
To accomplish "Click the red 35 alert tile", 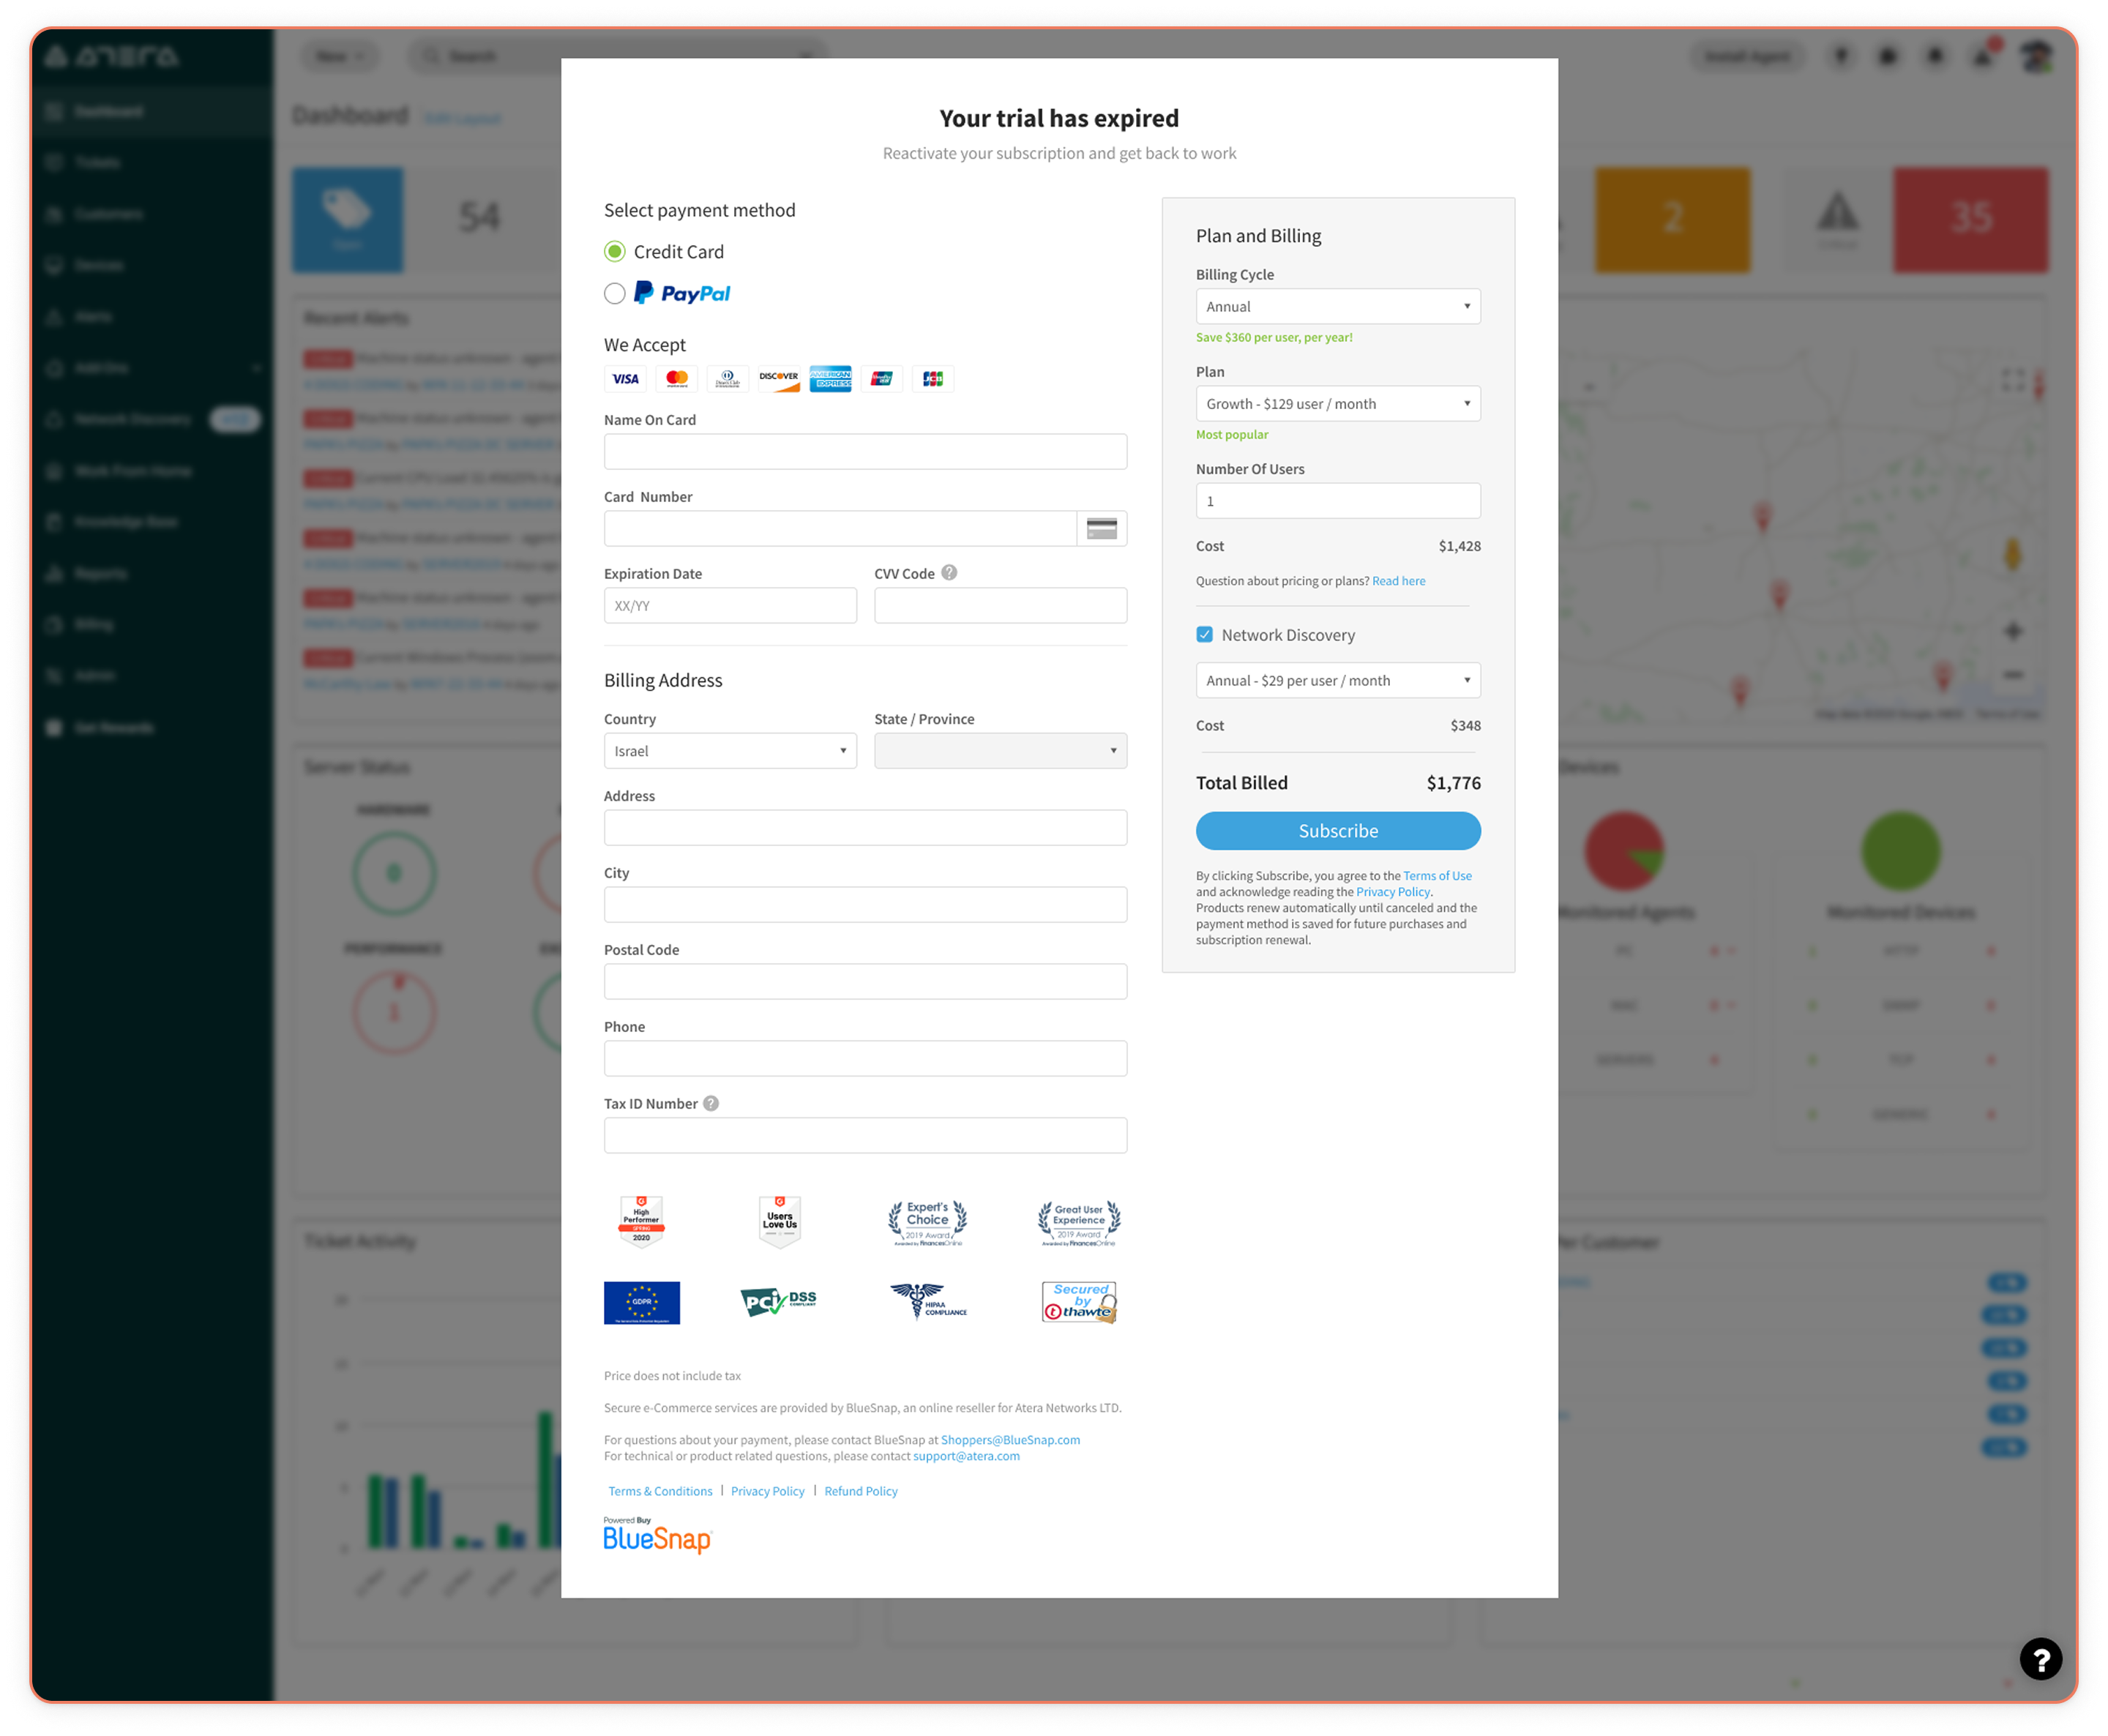I will pyautogui.click(x=1970, y=219).
